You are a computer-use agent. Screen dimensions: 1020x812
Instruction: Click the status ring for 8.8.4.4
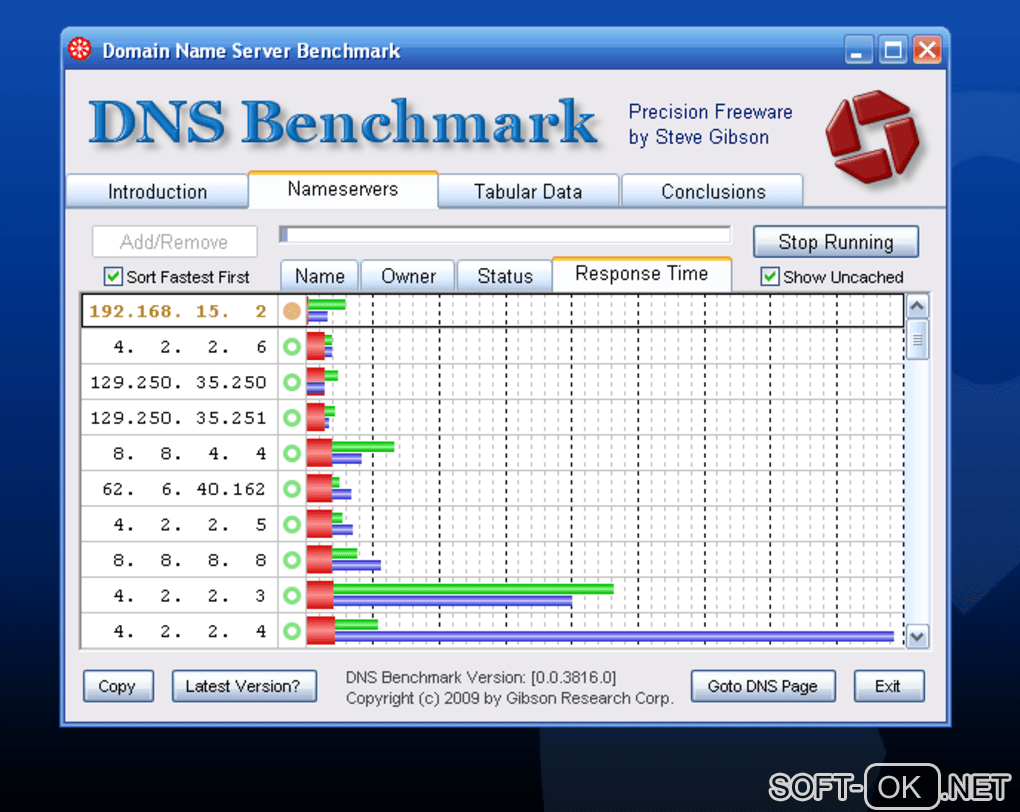[x=292, y=453]
